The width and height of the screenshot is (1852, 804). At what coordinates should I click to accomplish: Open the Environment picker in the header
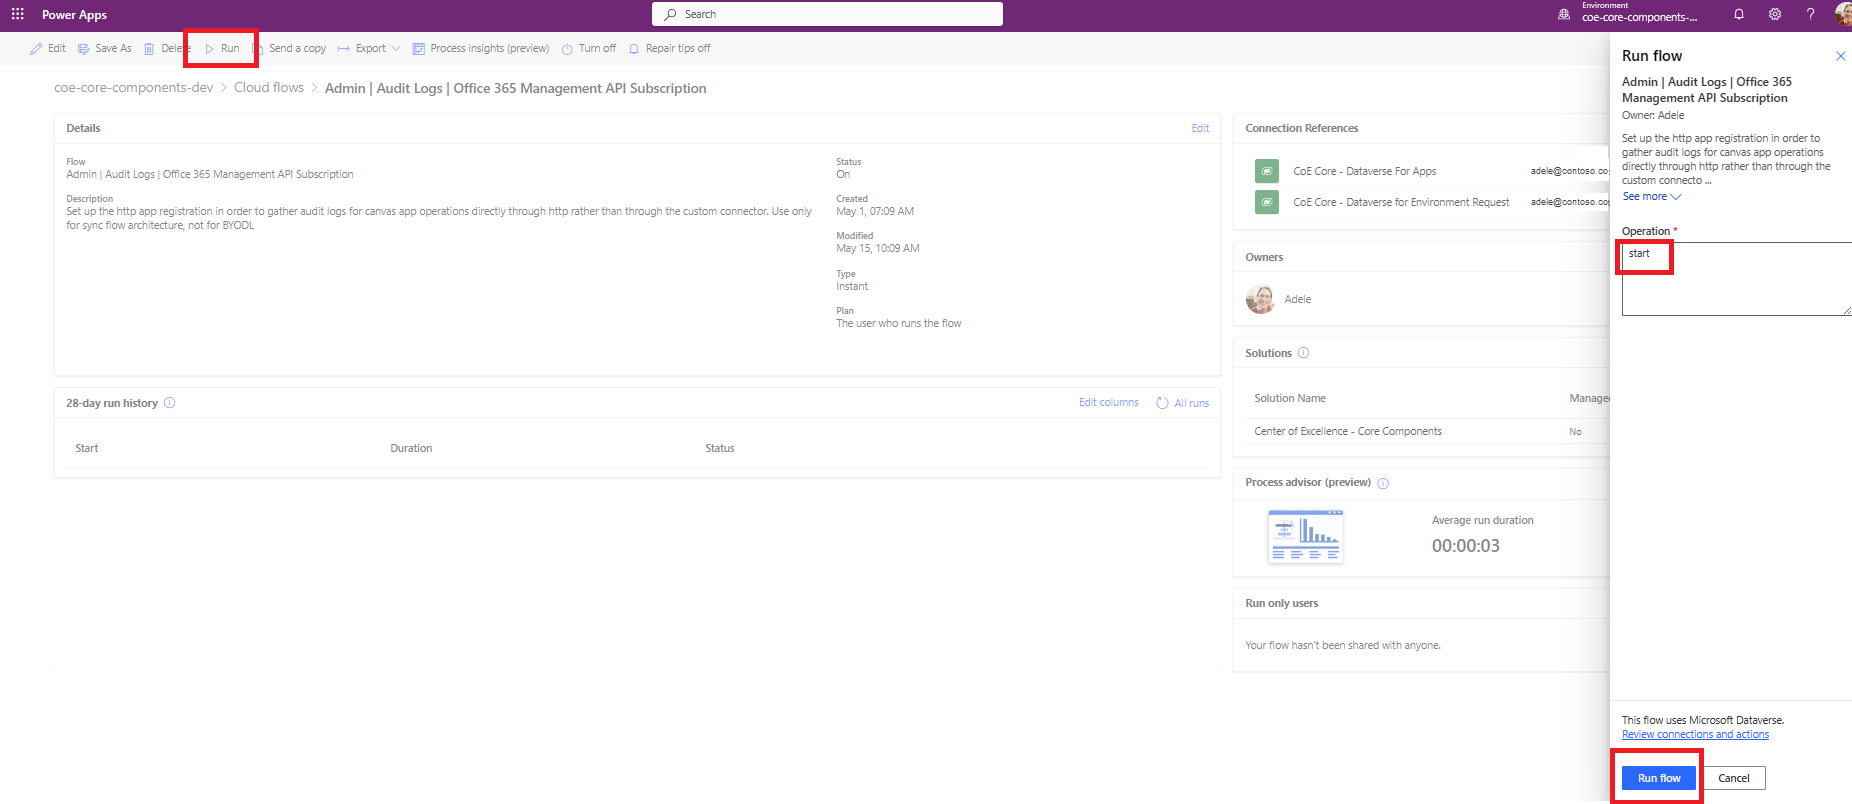coord(1628,13)
